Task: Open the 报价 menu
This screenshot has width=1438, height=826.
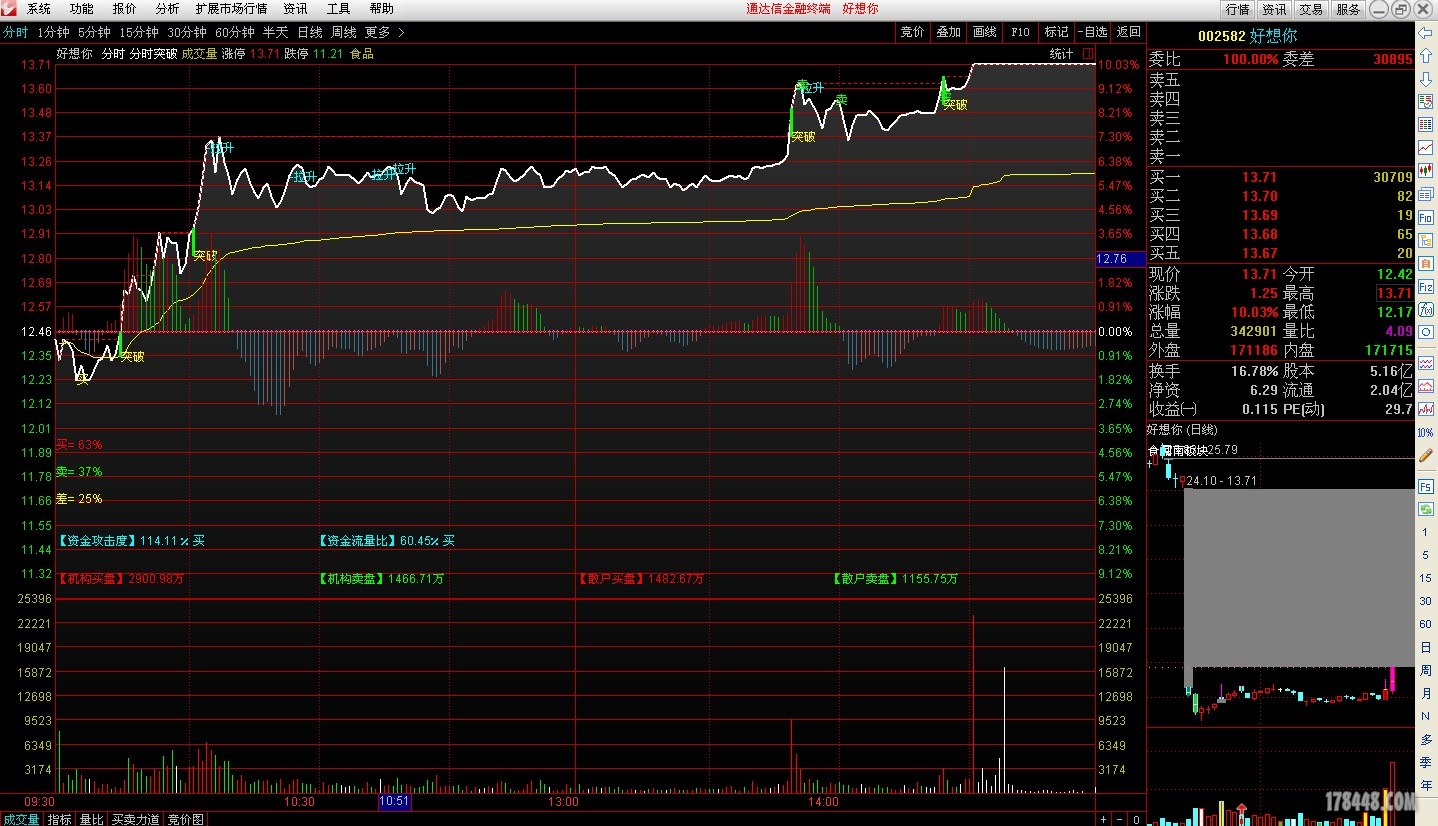Action: point(125,9)
